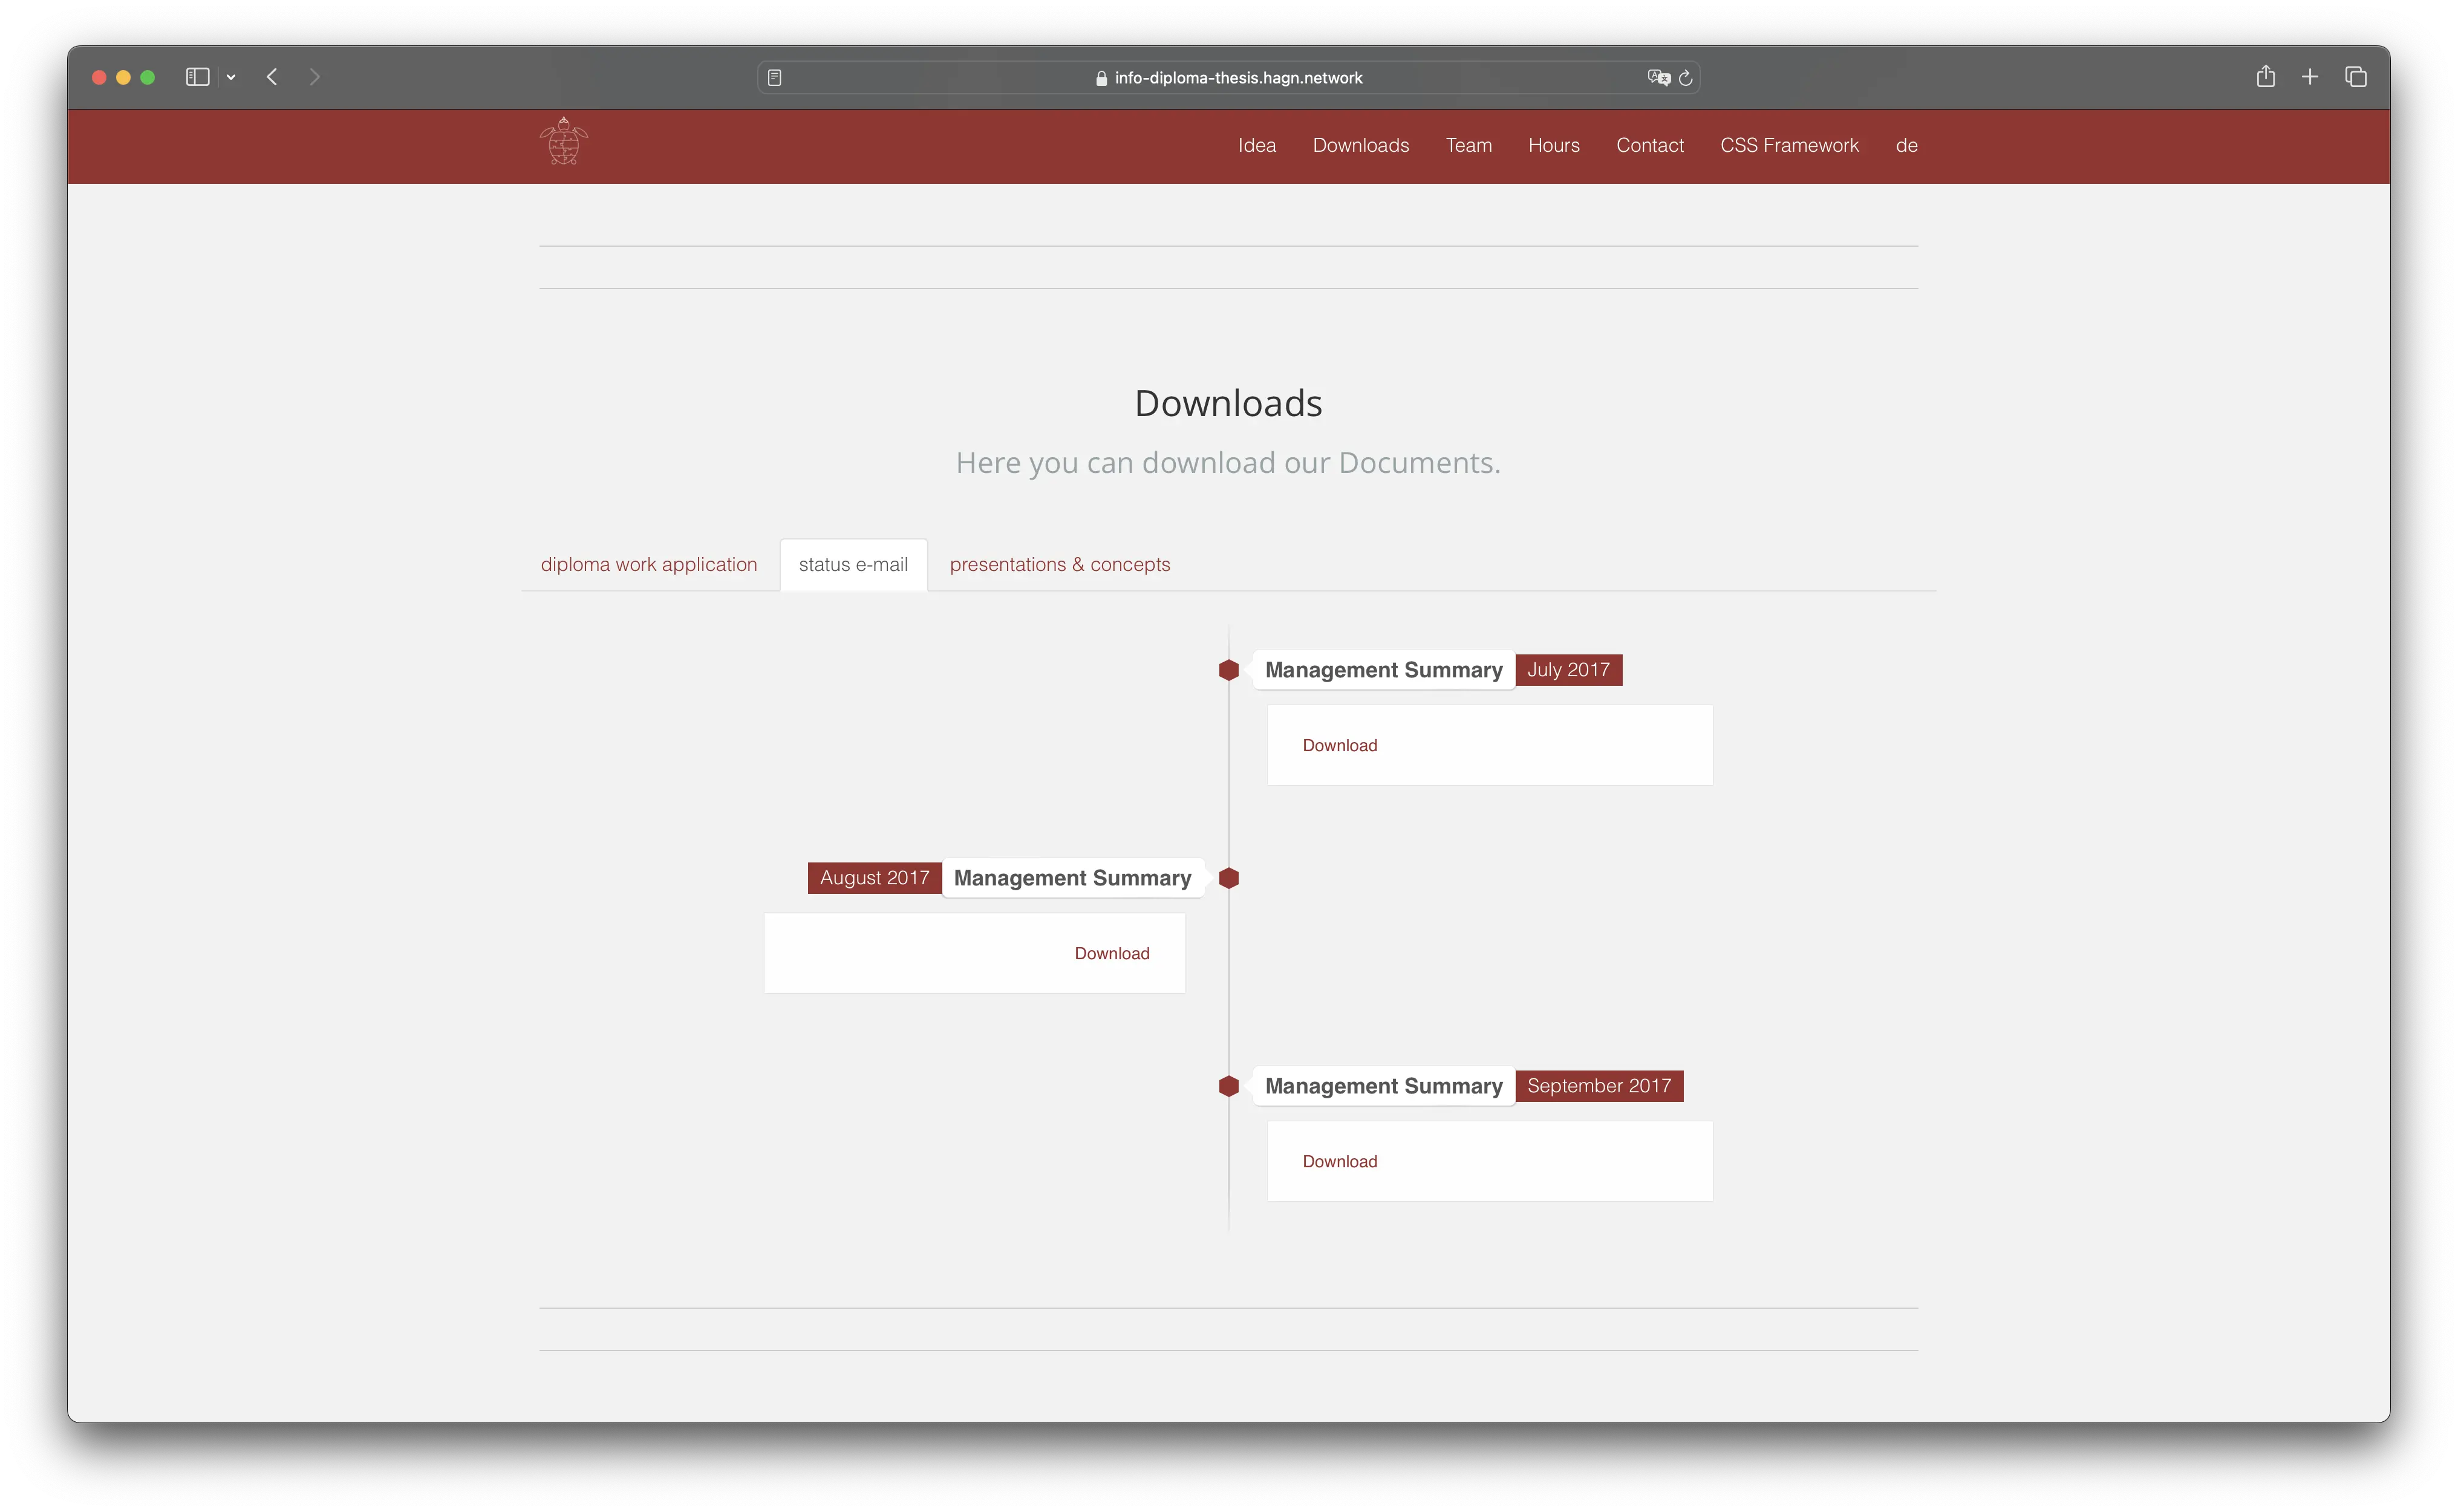This screenshot has width=2458, height=1512.
Task: Click the turtle logo in header
Action: (x=563, y=142)
